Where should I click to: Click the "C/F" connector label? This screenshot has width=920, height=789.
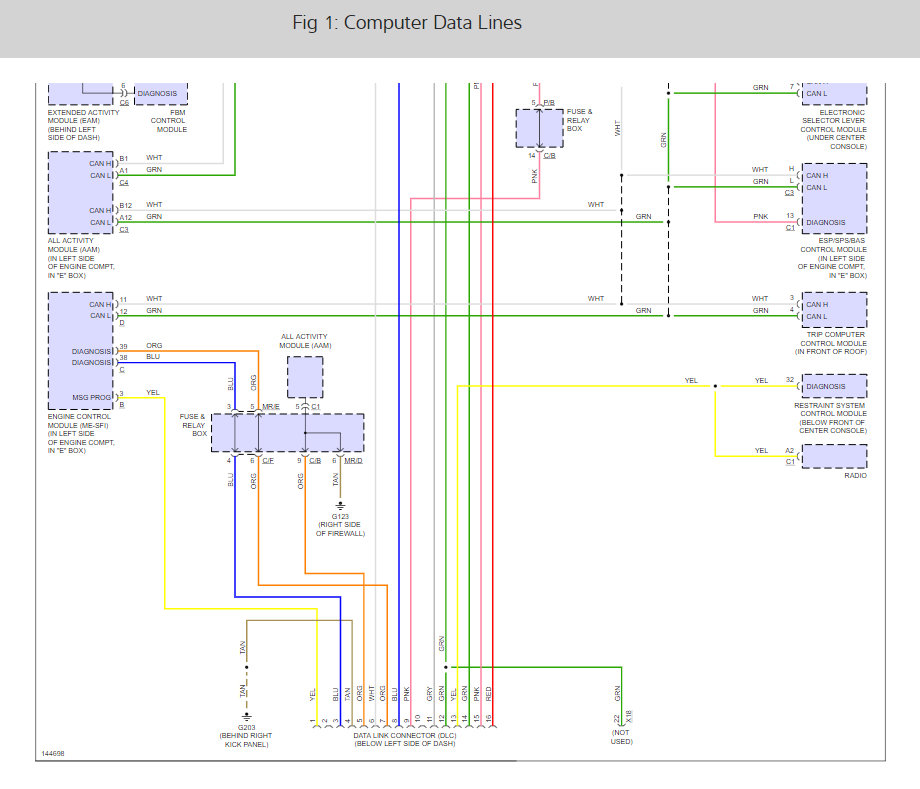268,460
